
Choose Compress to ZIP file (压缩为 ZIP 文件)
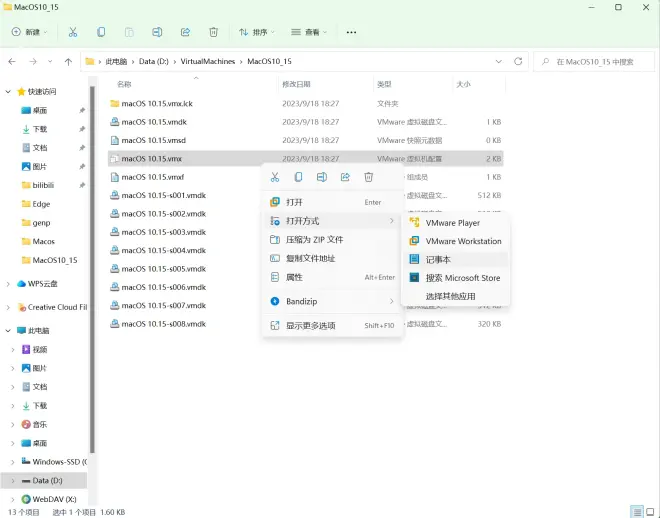pyautogui.click(x=333, y=239)
